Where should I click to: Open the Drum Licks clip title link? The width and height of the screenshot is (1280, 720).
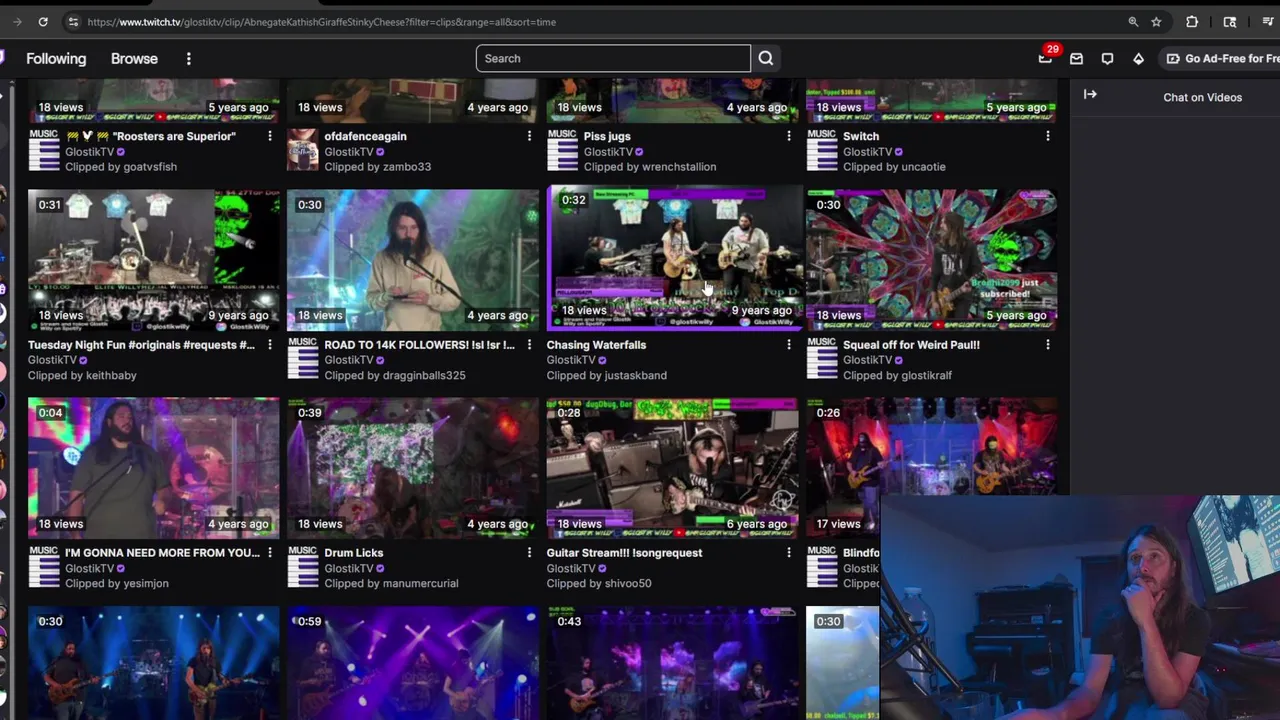click(x=354, y=553)
